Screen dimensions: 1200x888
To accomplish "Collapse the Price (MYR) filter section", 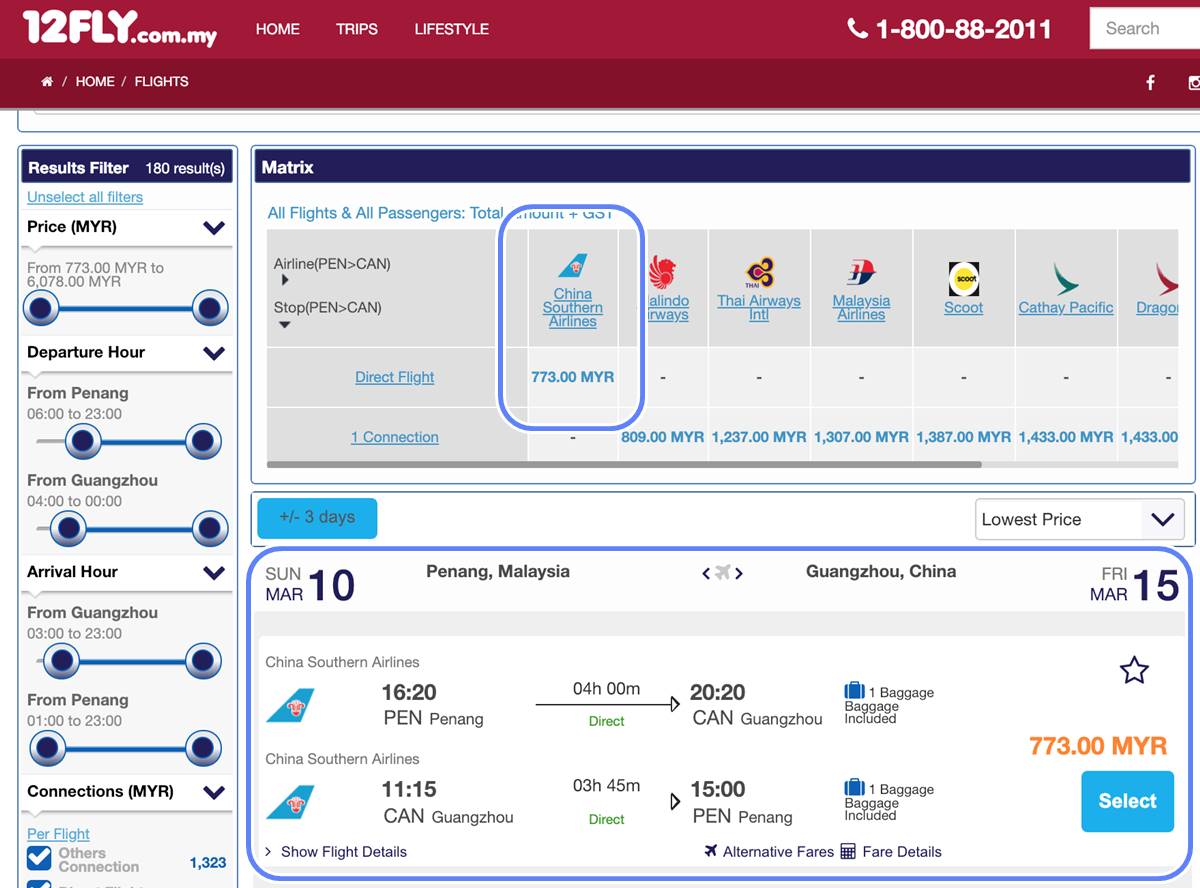I will (214, 228).
